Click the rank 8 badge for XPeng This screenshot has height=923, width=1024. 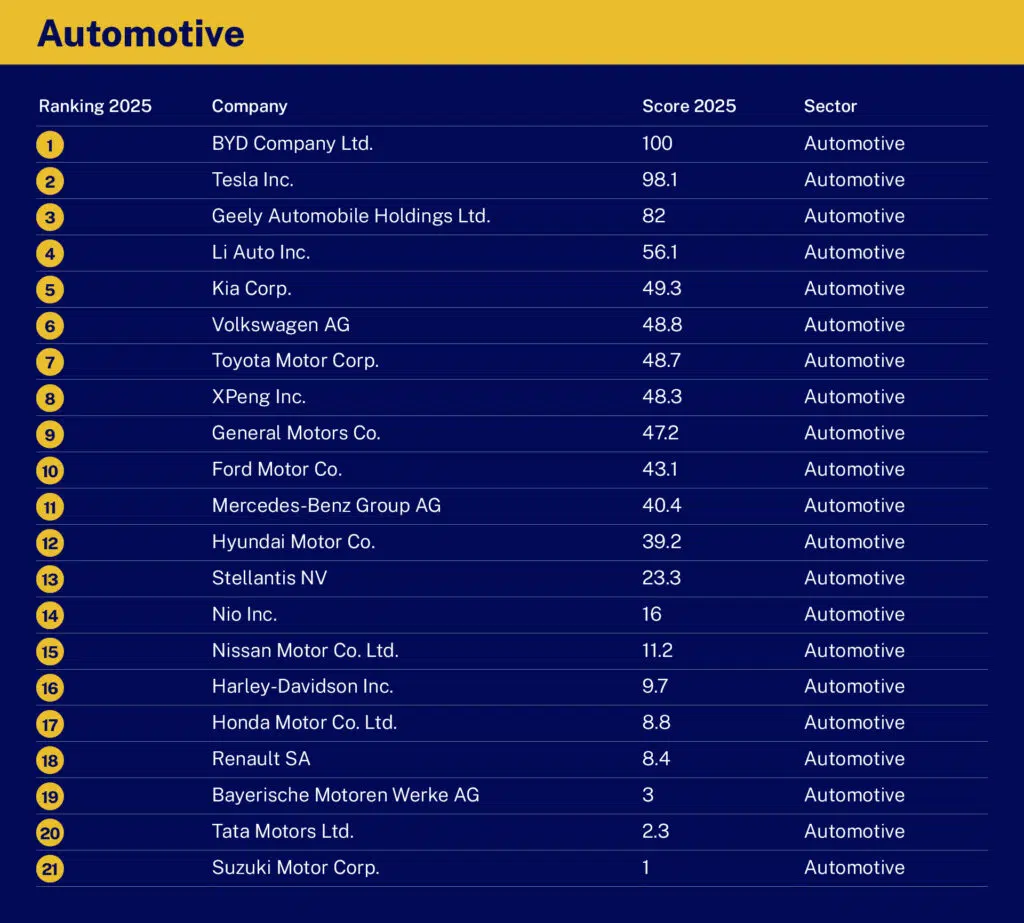pos(50,398)
